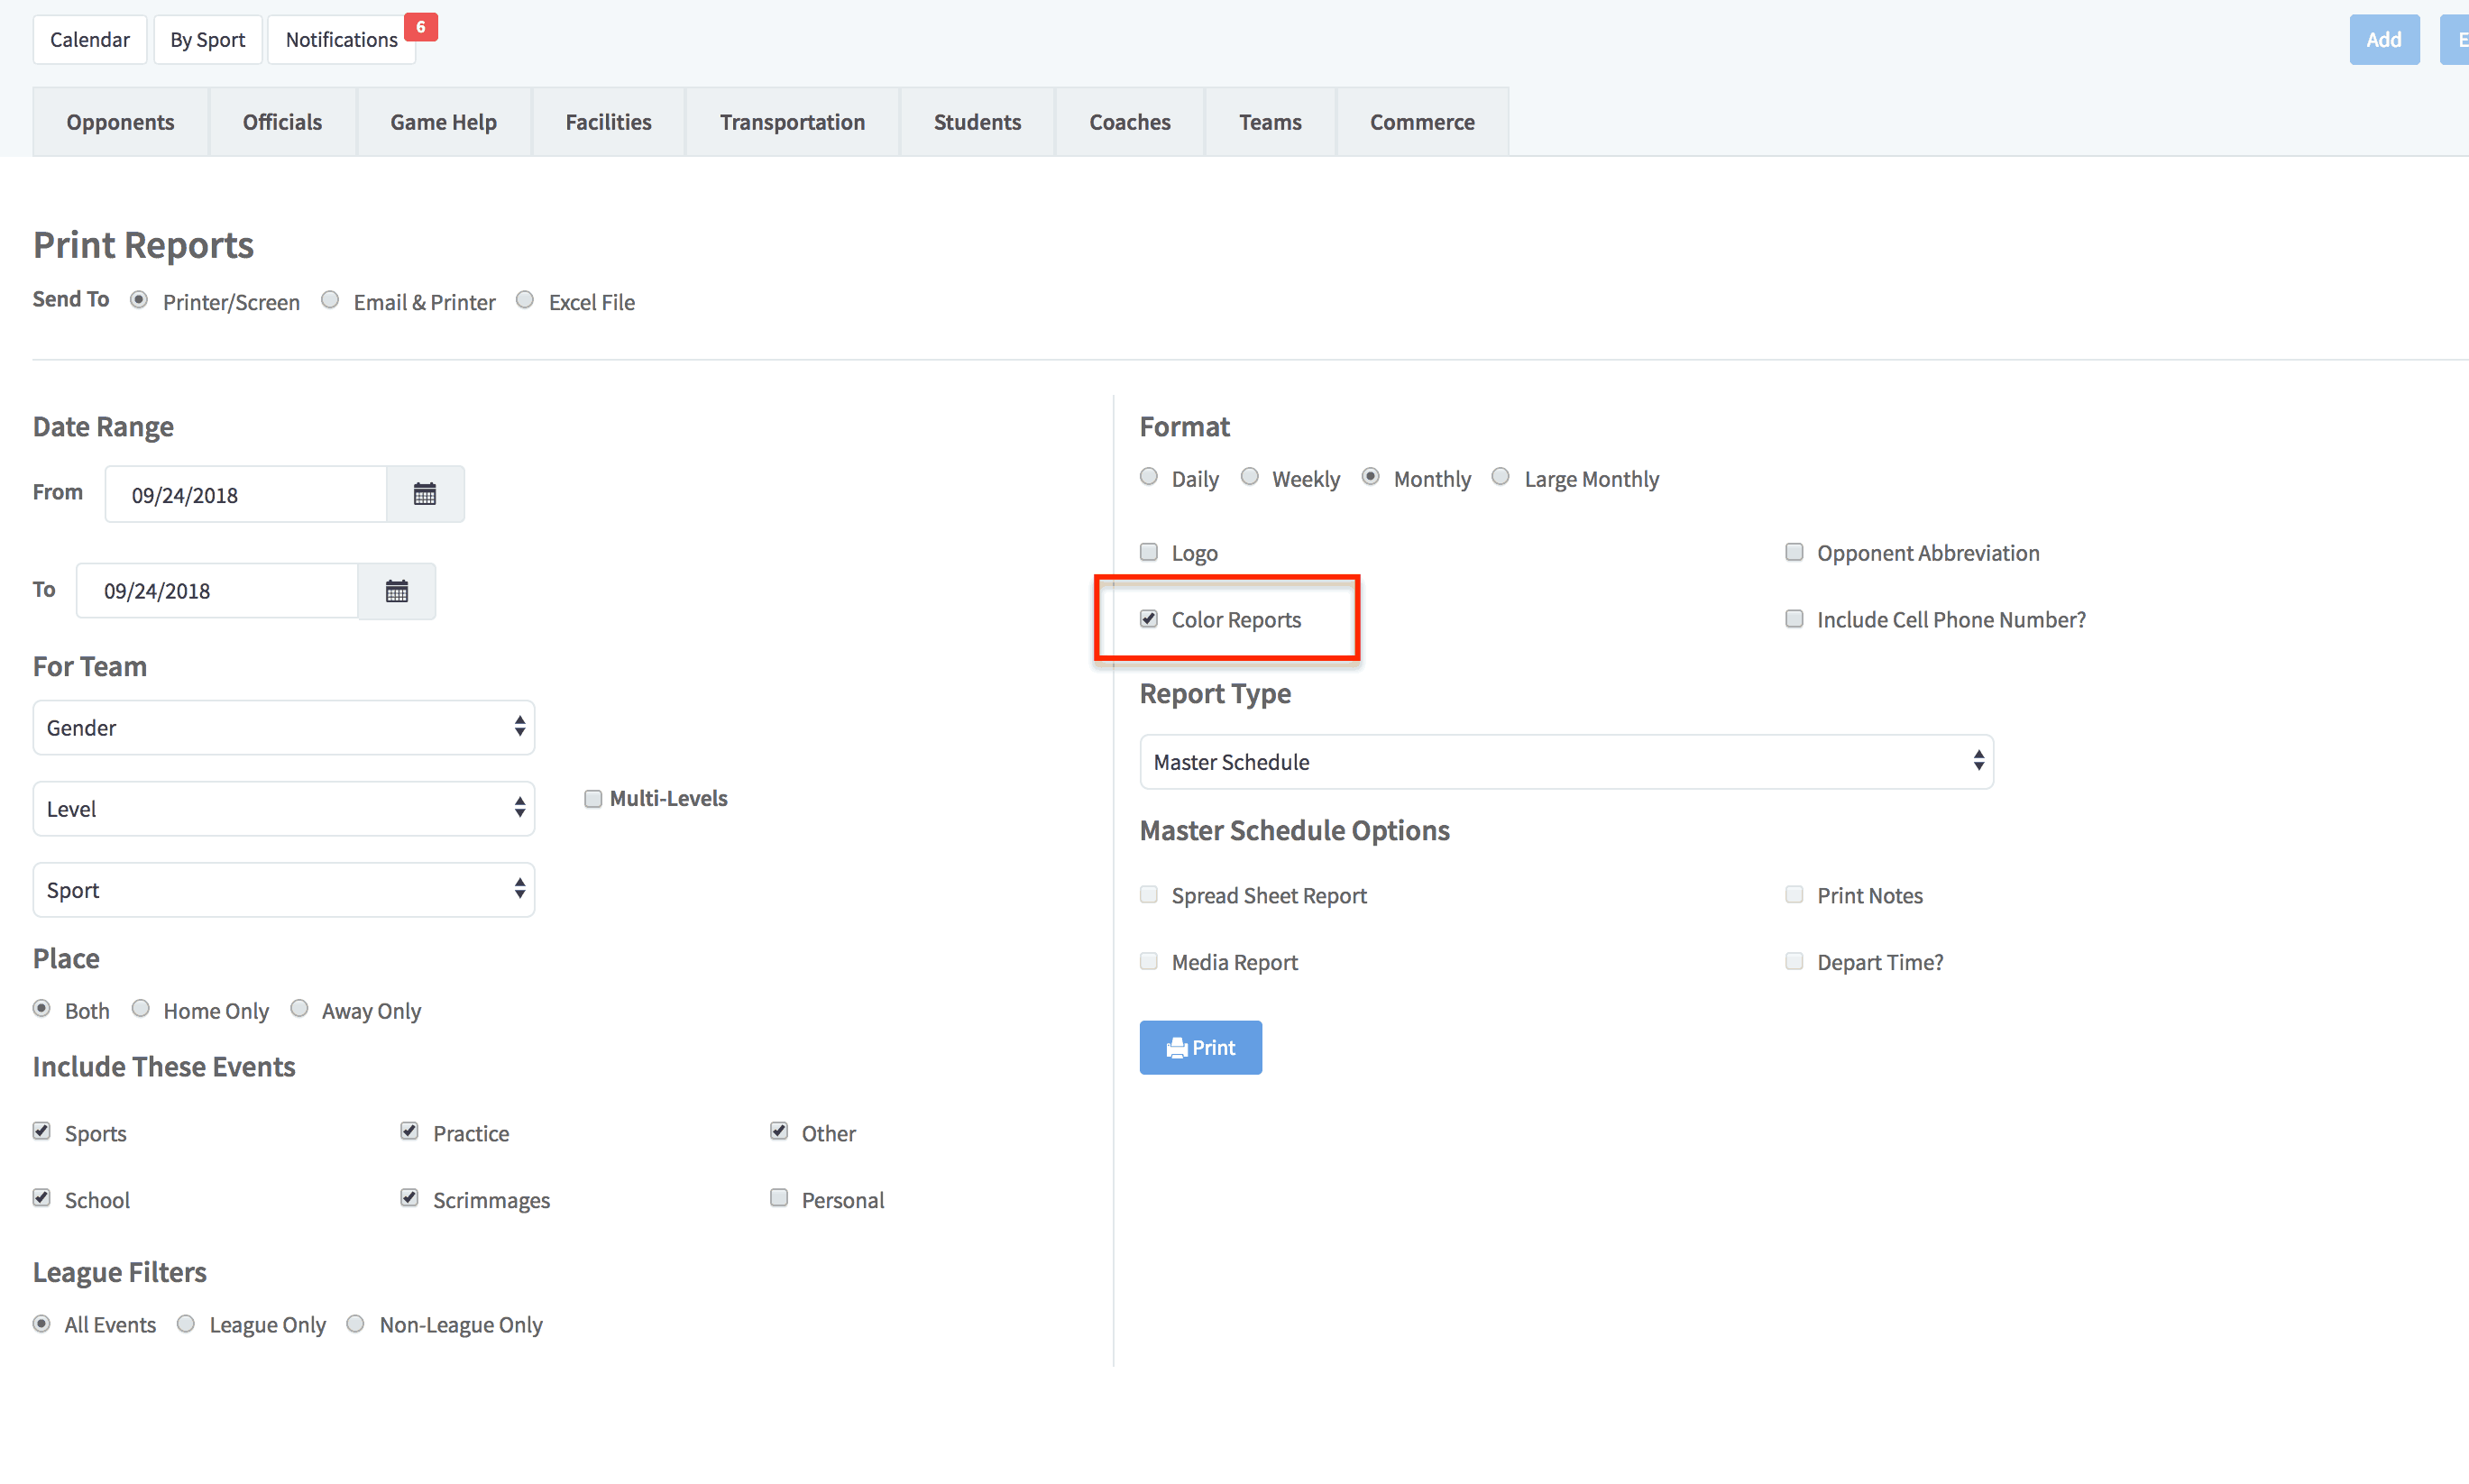Select Home Only place option

click(x=141, y=1009)
